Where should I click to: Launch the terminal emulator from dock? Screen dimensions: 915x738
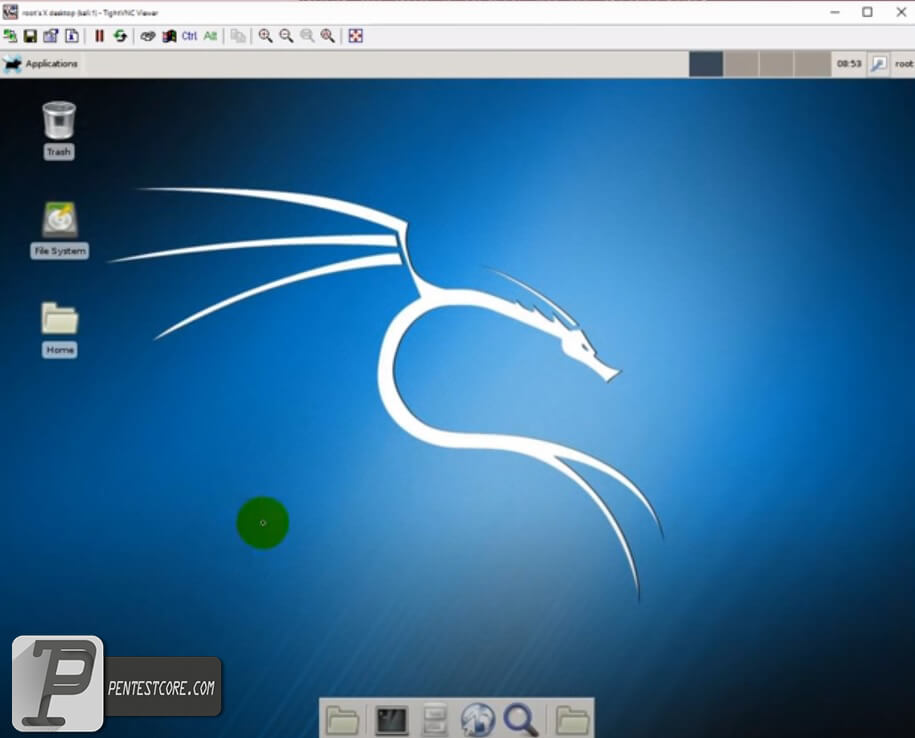(391, 720)
